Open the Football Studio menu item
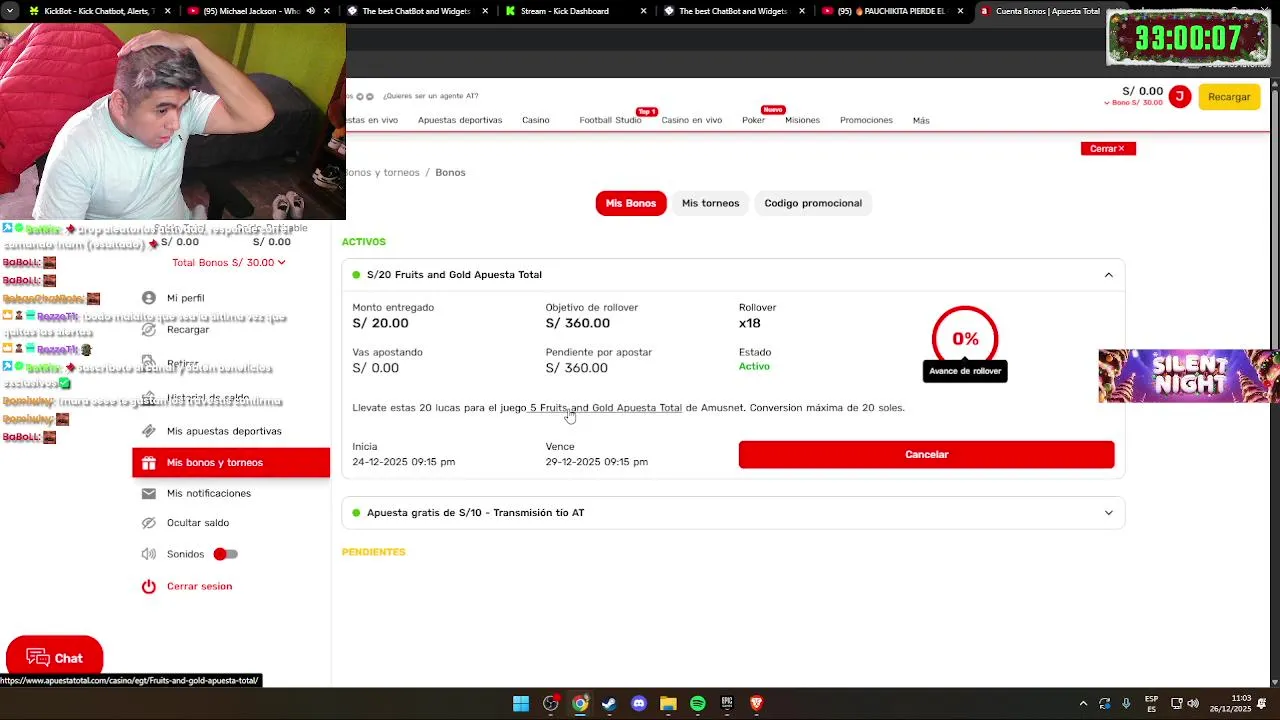This screenshot has width=1280, height=720. [x=610, y=120]
